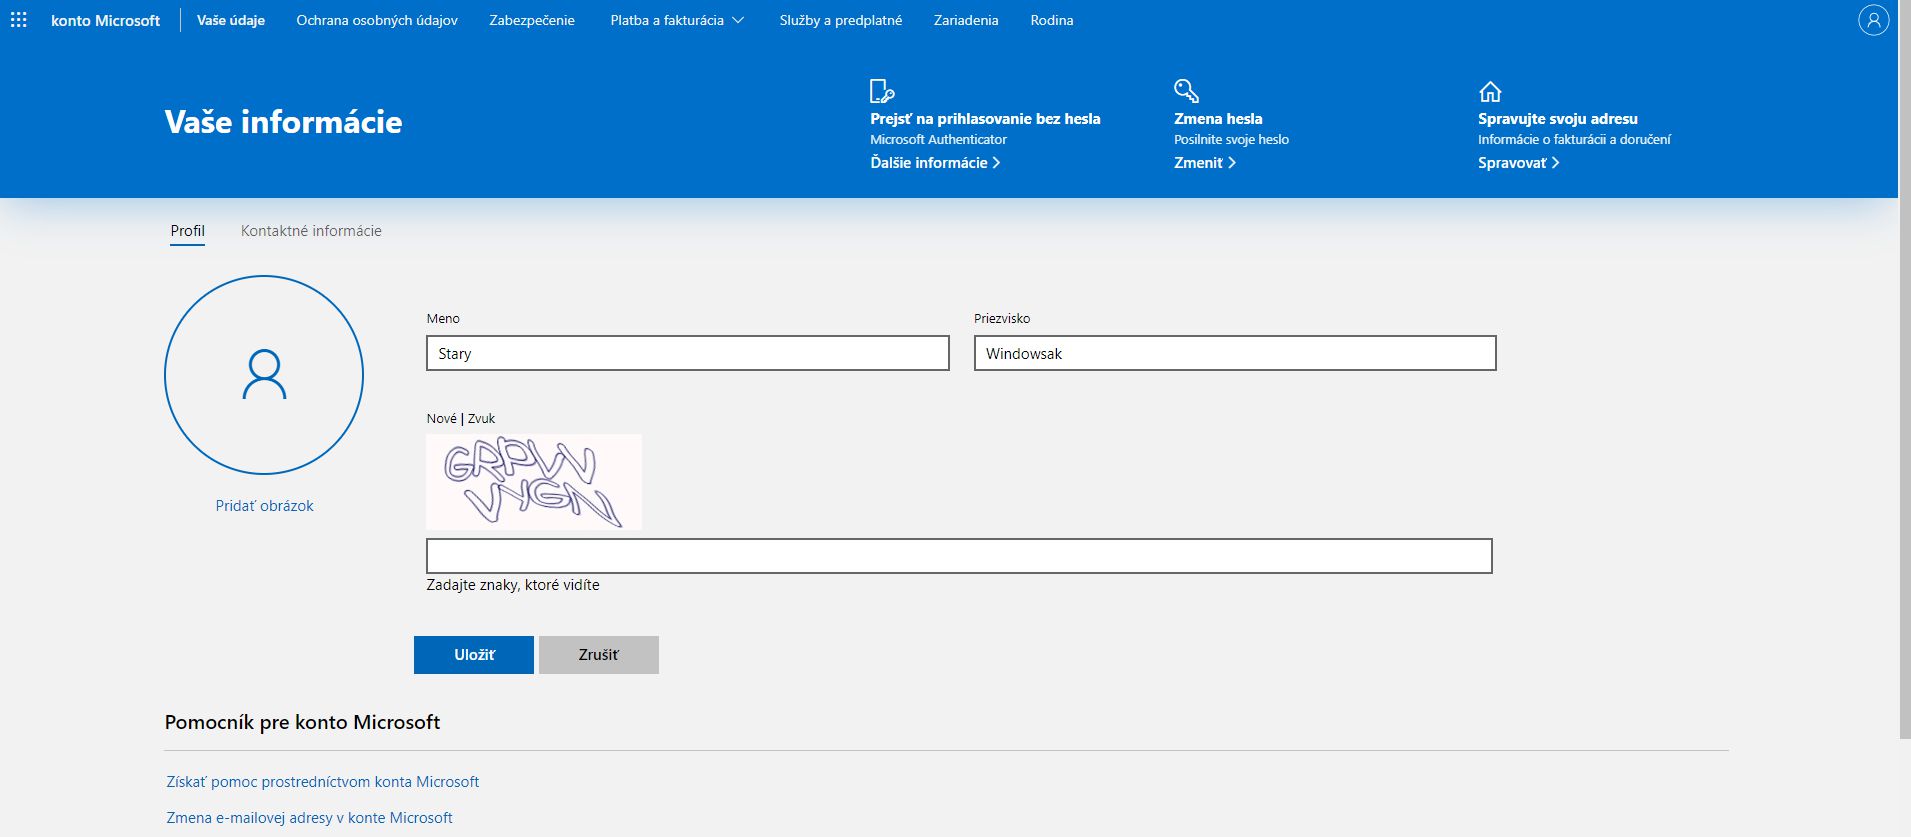Image resolution: width=1911 pixels, height=837 pixels.
Task: Focus the Priezvisko input field
Action: pyautogui.click(x=1235, y=353)
